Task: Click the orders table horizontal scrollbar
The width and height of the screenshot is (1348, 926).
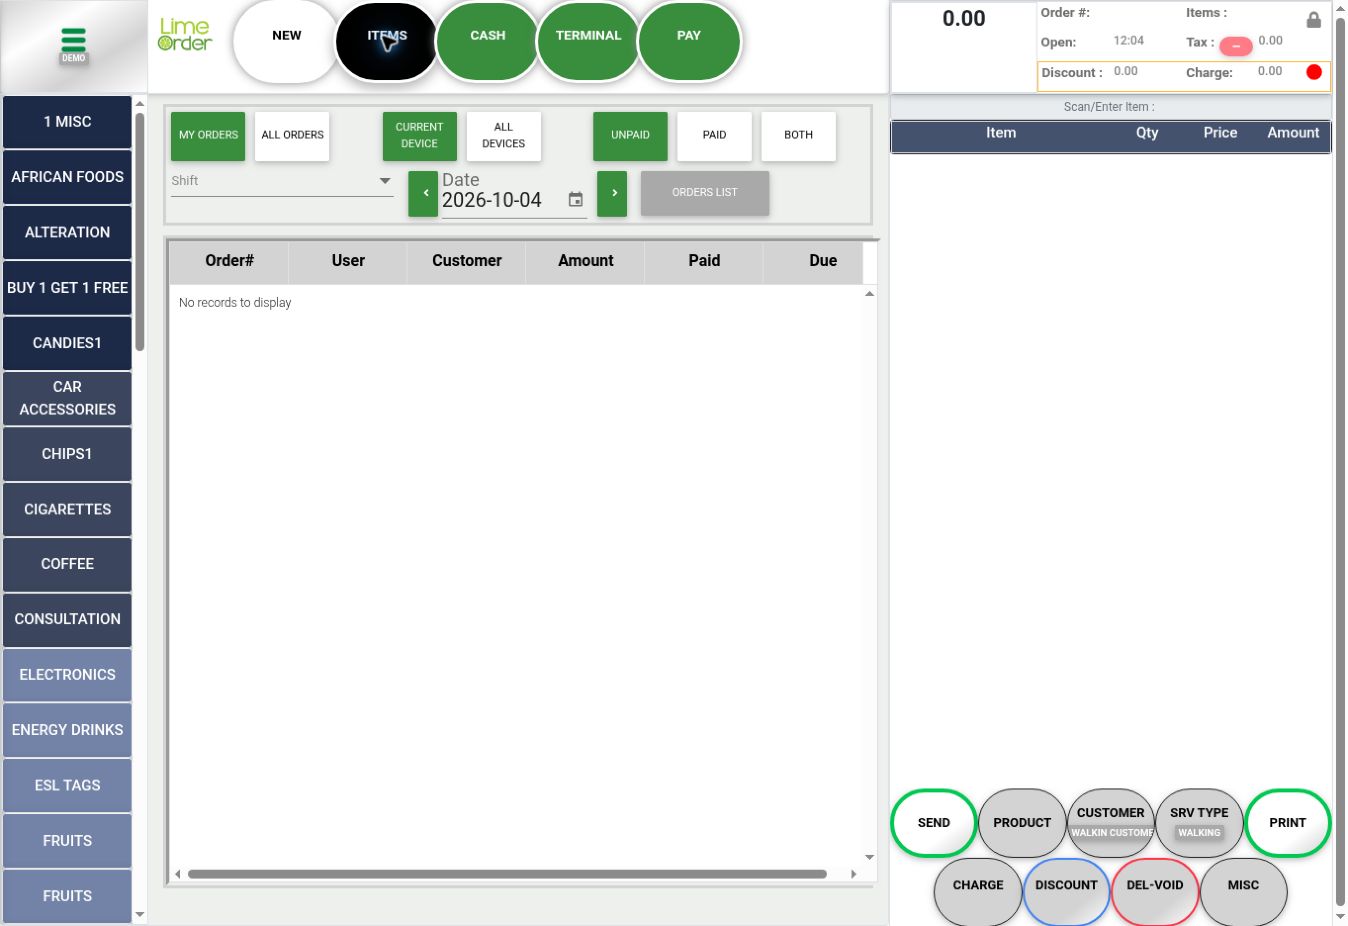Action: (507, 874)
